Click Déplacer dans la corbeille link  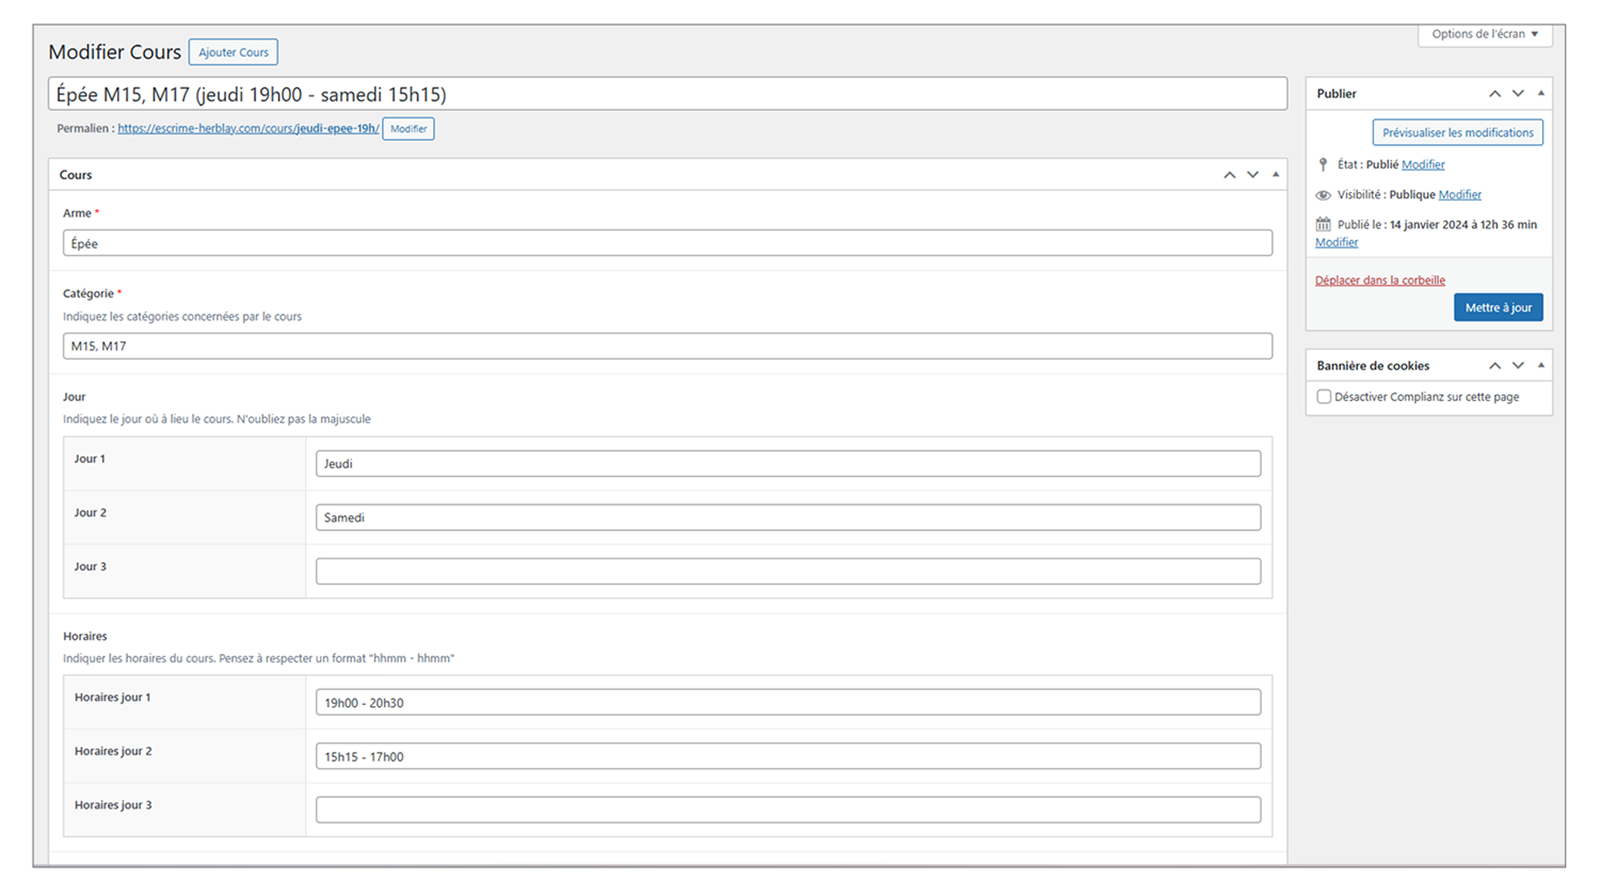point(1380,280)
